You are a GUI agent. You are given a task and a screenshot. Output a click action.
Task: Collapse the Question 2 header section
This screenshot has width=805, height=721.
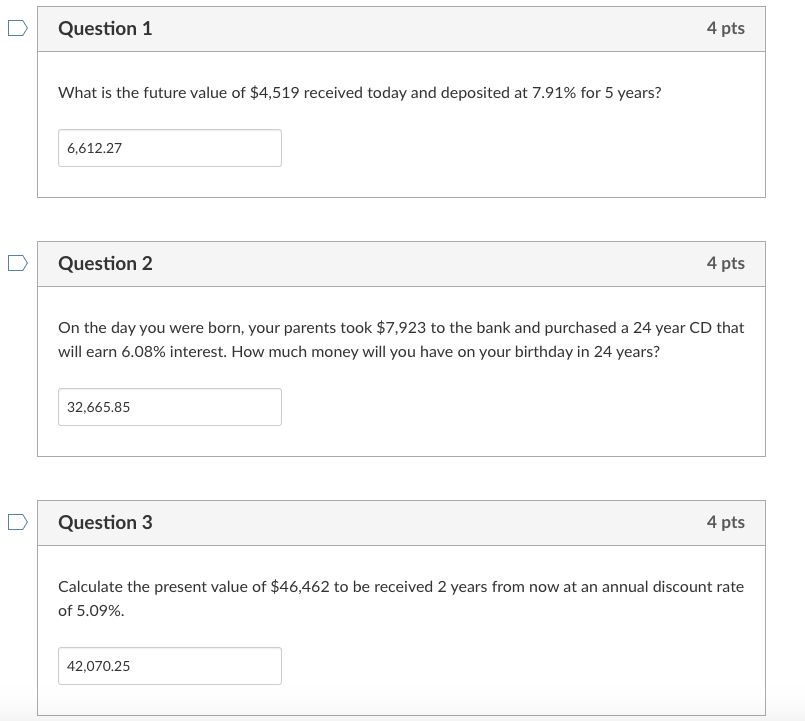pyautogui.click(x=400, y=264)
